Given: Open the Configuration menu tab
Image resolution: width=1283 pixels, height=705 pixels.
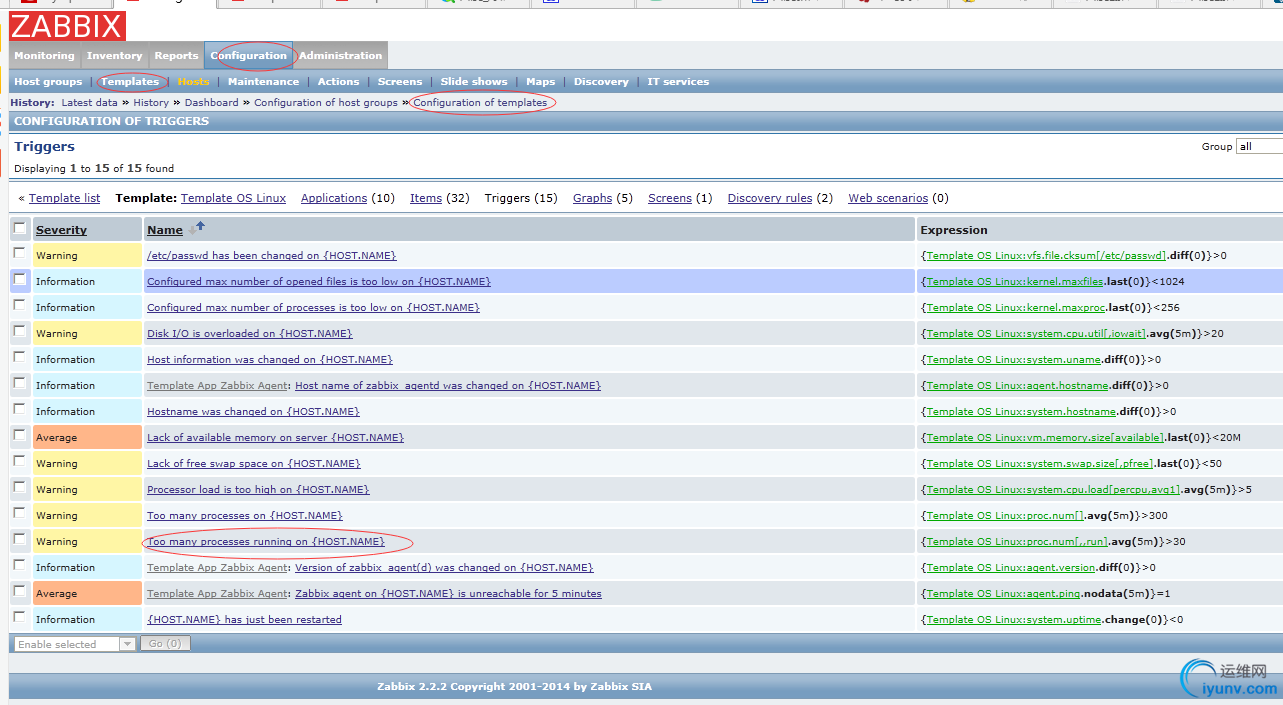Looking at the screenshot, I should click(249, 56).
